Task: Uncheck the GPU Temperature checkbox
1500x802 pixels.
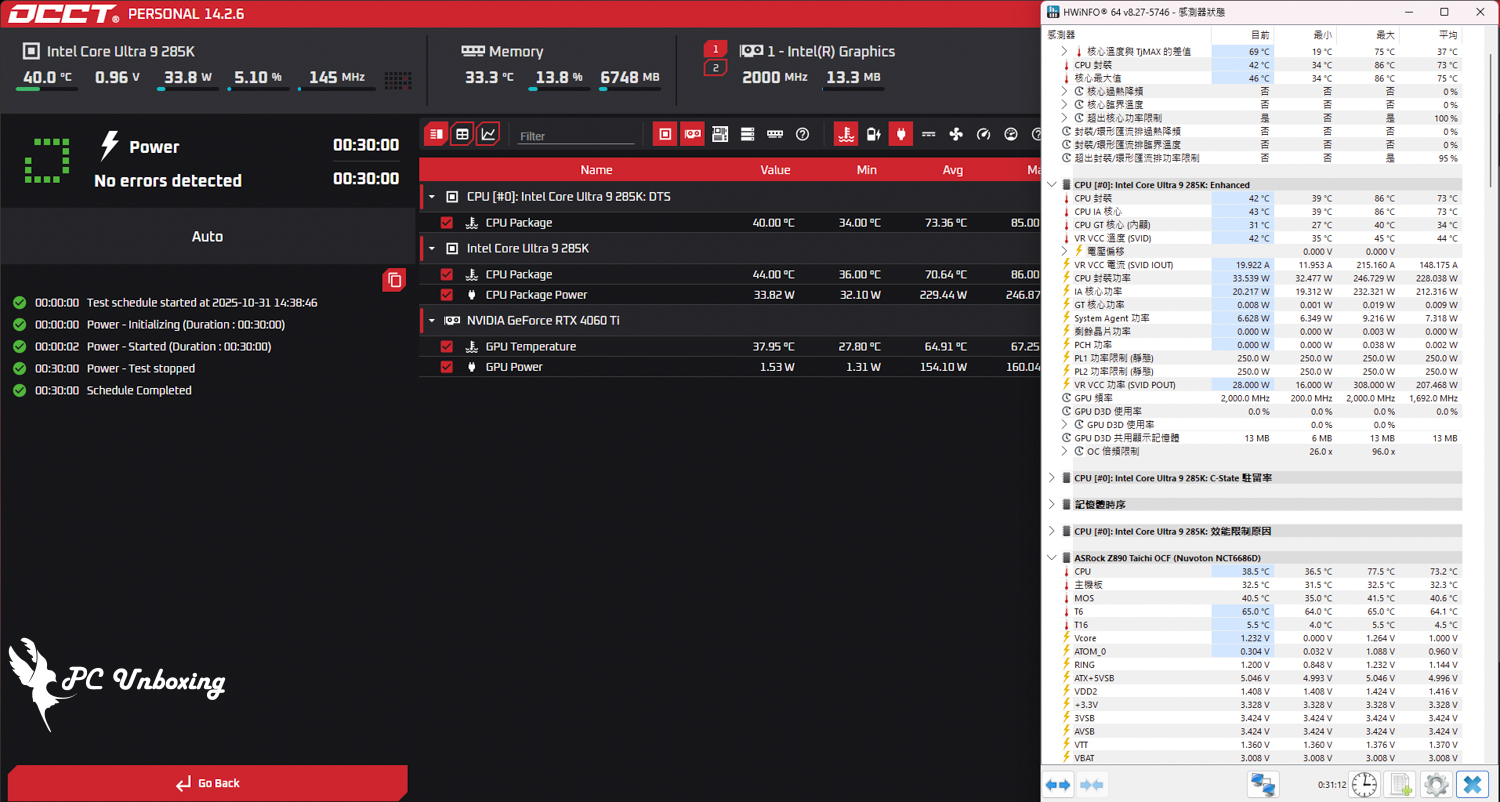Action: [447, 347]
